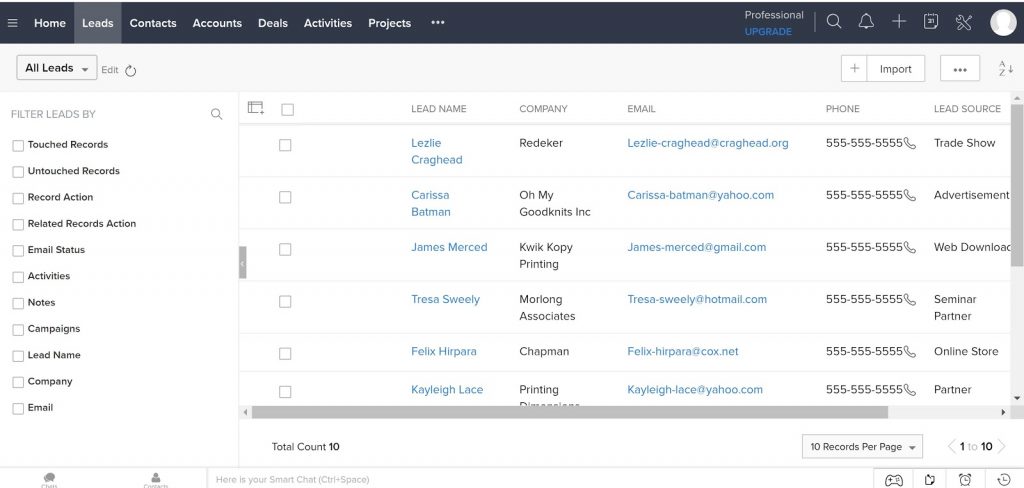Viewport: 1024px width, 488px height.
Task: Open lead Tresa Sweely
Action: (445, 299)
